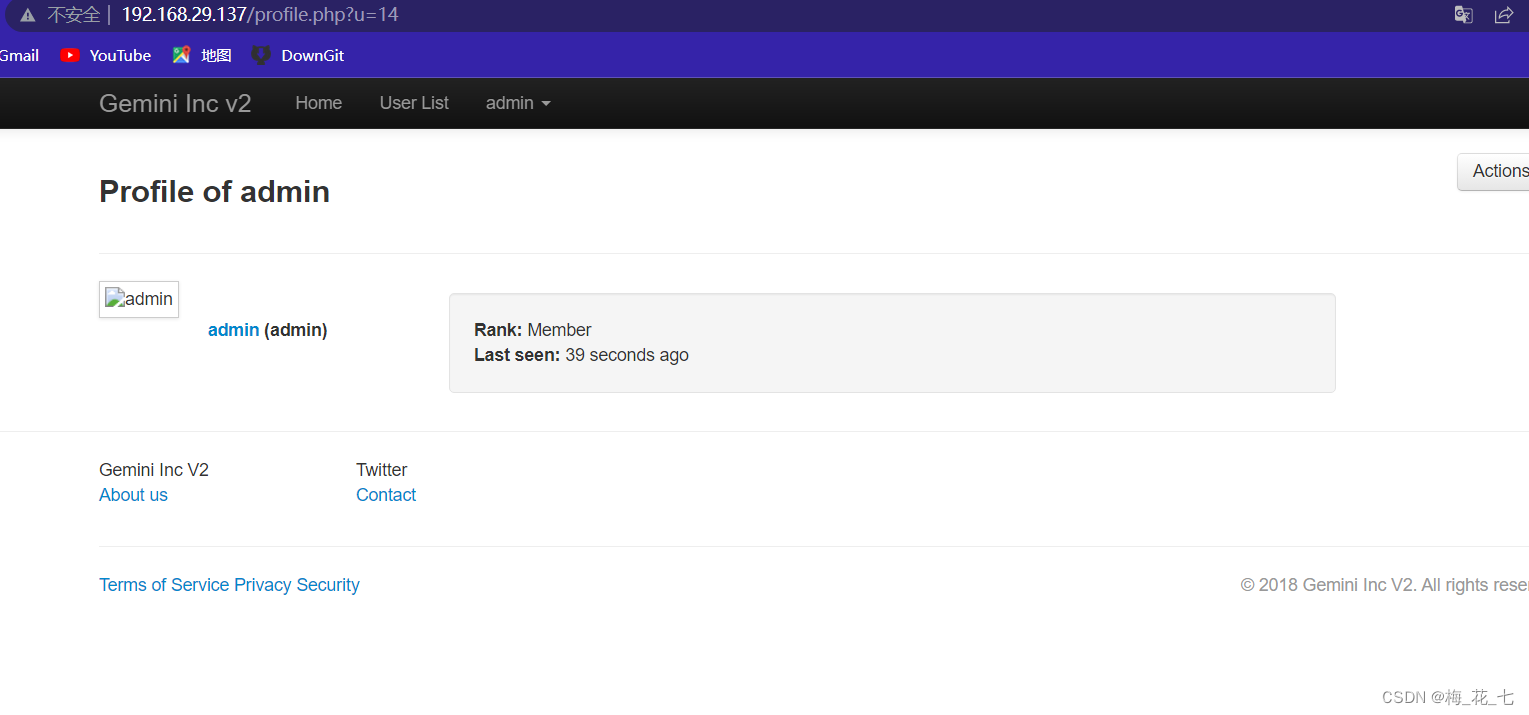Open the Maps bookmark icon
Viewport: 1529px width, 715px height.
click(181, 55)
